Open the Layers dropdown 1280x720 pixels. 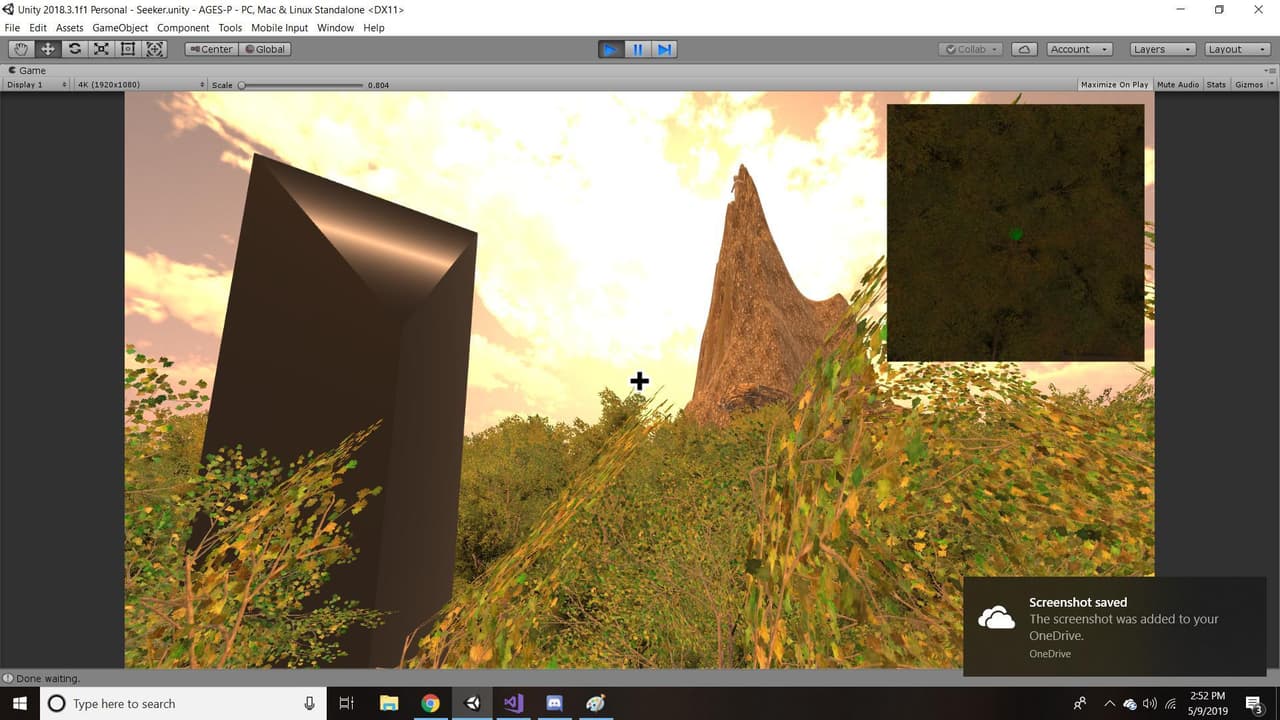[1162, 49]
